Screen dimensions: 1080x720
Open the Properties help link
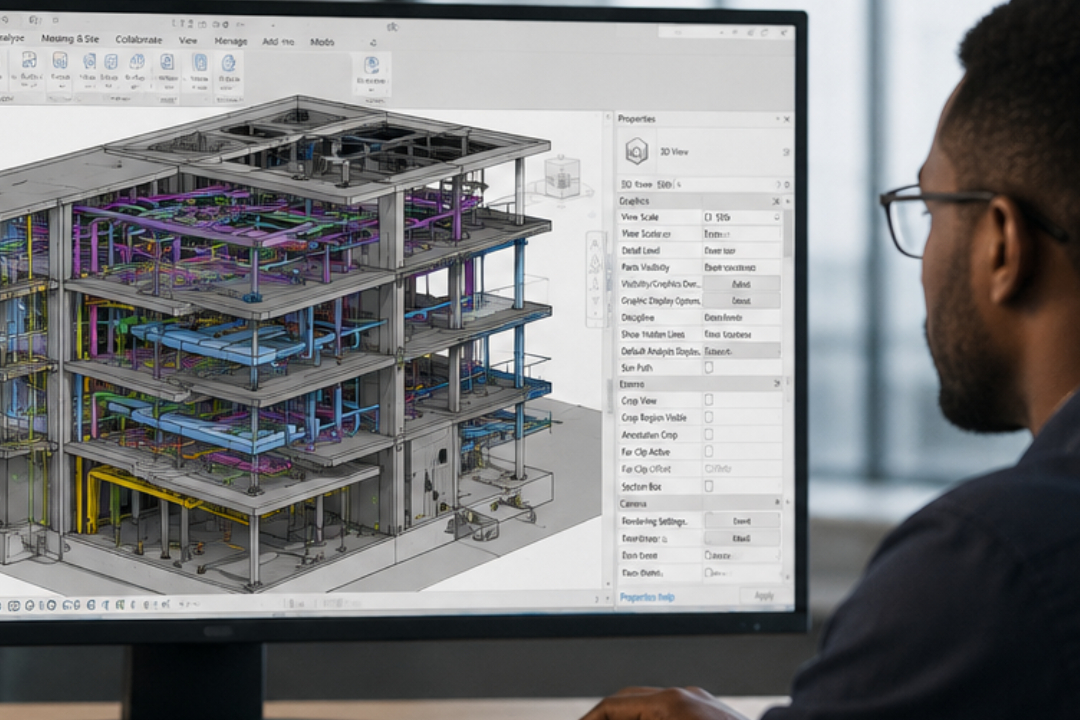(x=647, y=597)
